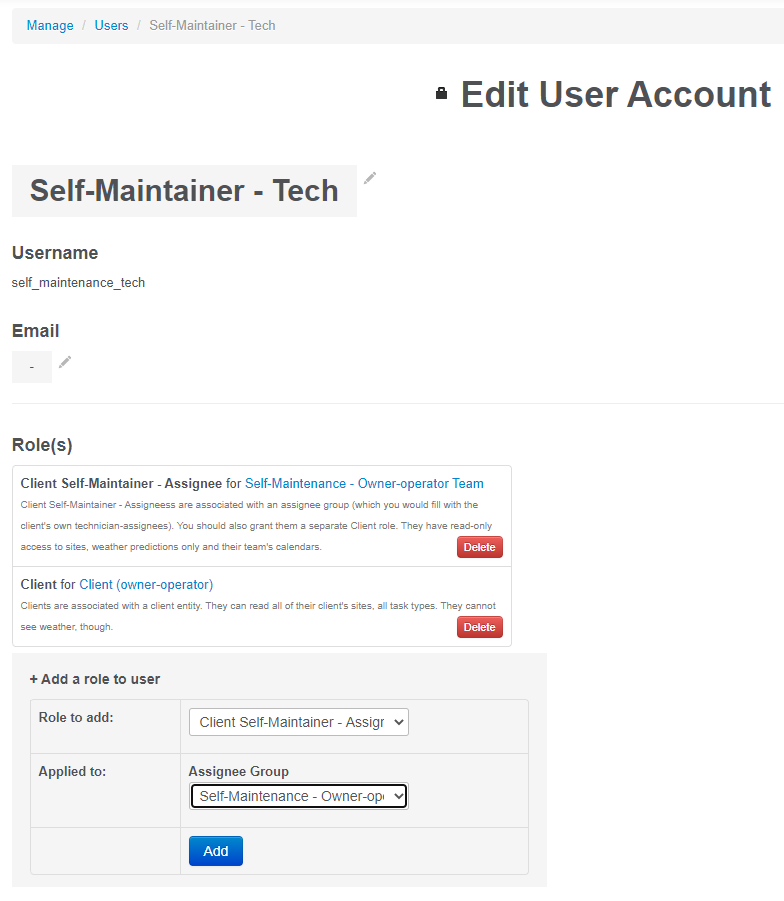Image resolution: width=784 pixels, height=901 pixels.
Task: Select a role in the Role to add selector
Action: click(x=298, y=721)
